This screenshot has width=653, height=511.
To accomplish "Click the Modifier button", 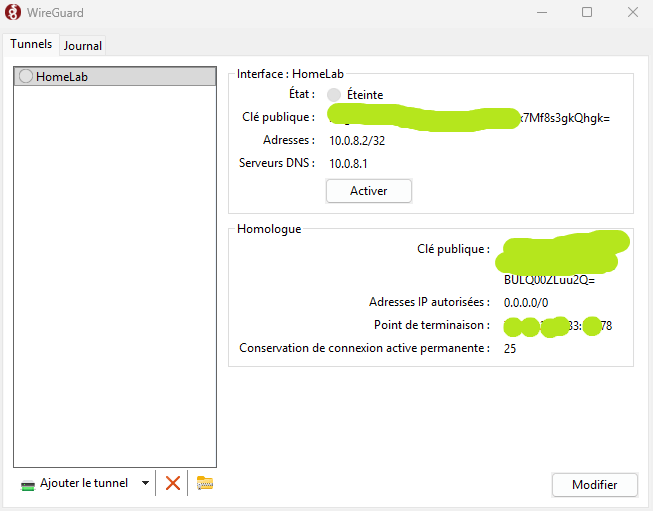I will point(594,484).
